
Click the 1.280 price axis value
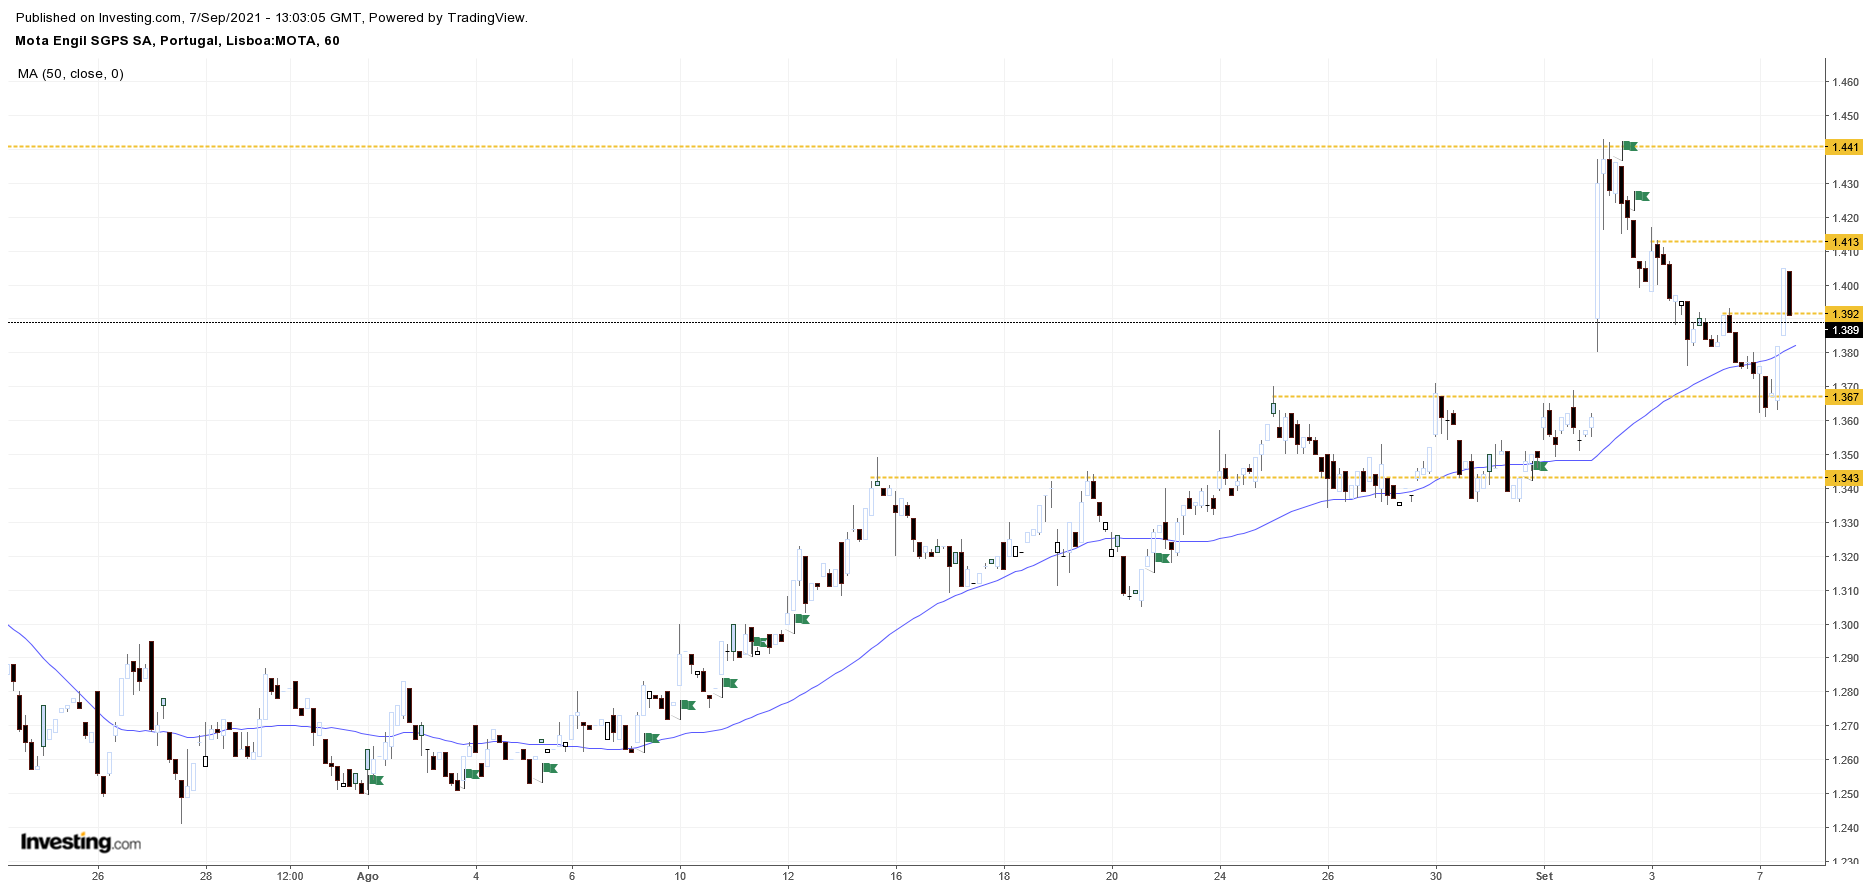tap(1845, 693)
